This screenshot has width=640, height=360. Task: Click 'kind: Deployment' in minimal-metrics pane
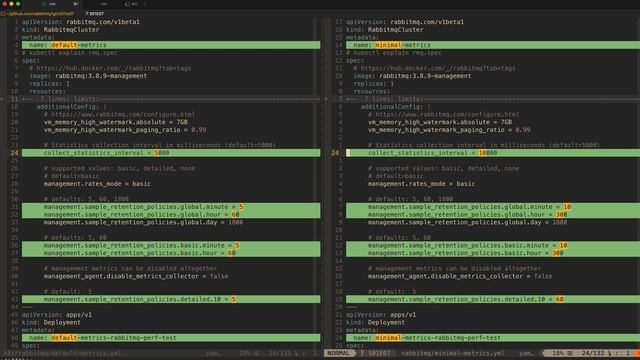(375, 322)
